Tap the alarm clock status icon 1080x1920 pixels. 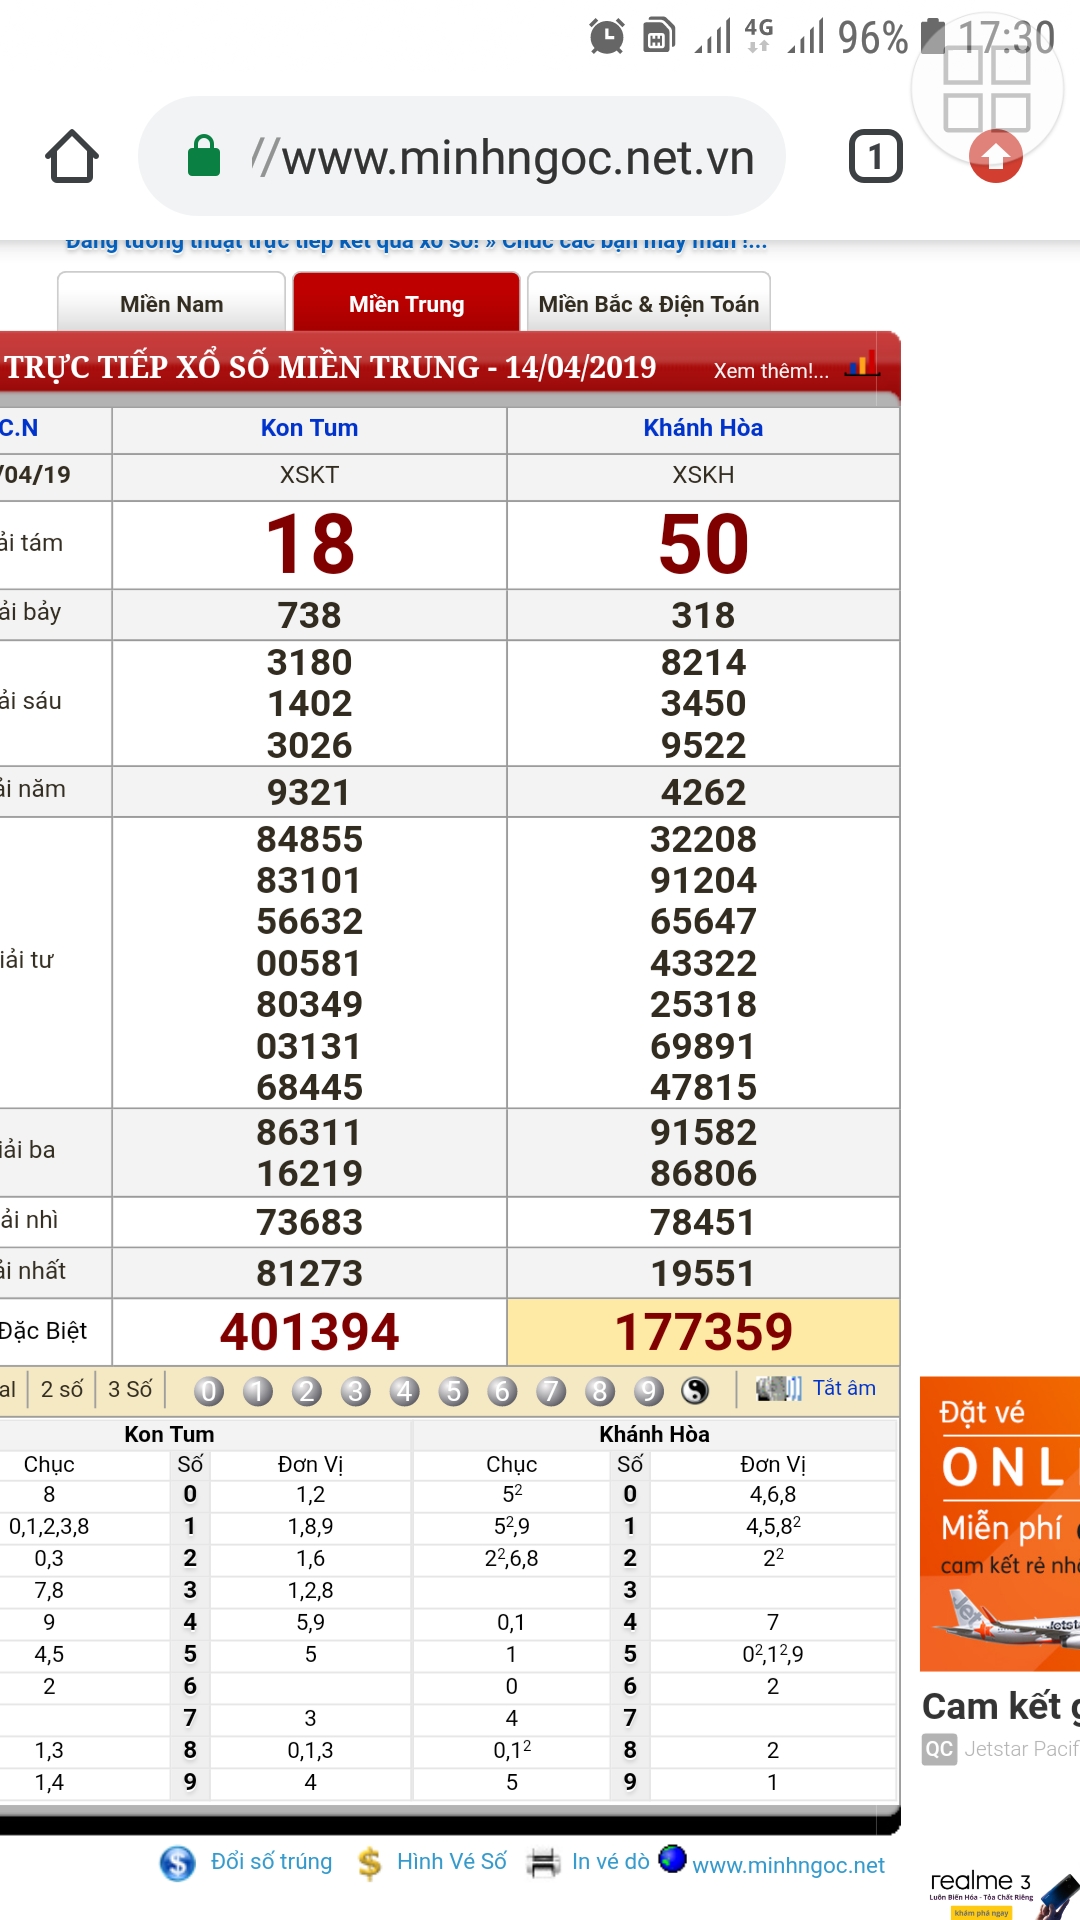tap(607, 37)
